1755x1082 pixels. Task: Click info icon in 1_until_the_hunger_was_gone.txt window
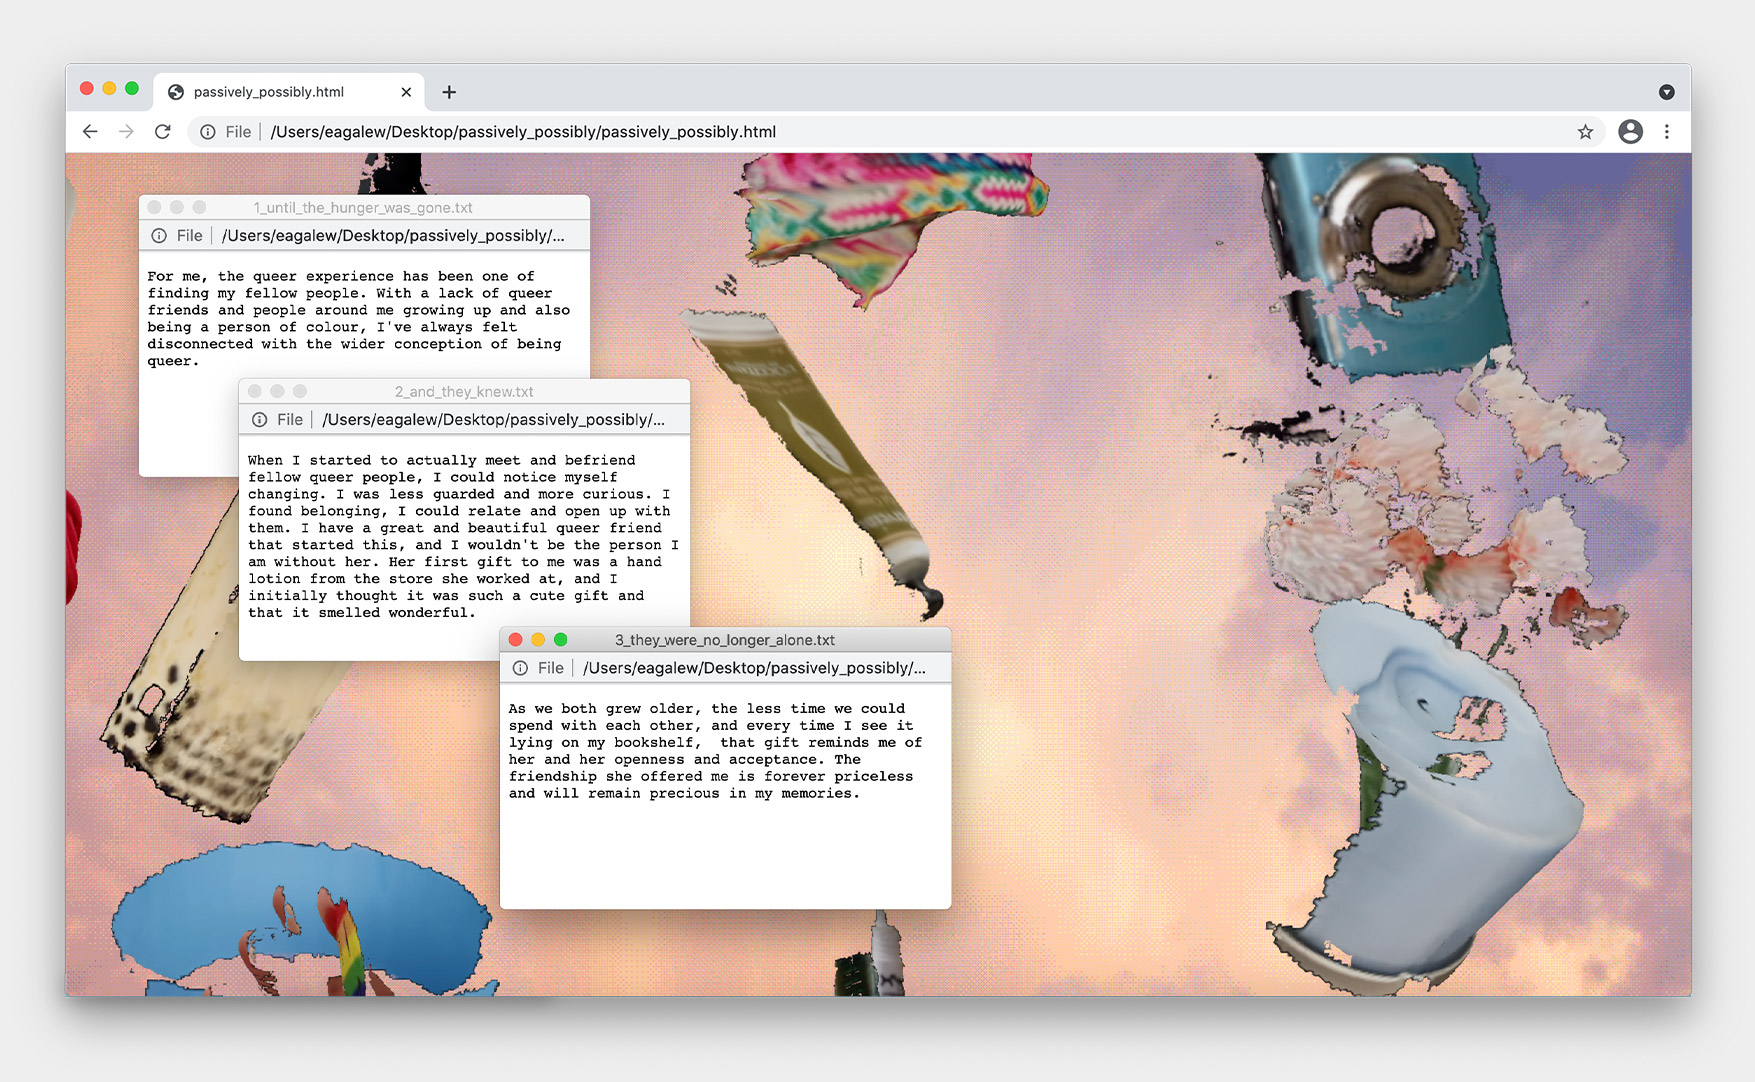(x=159, y=236)
